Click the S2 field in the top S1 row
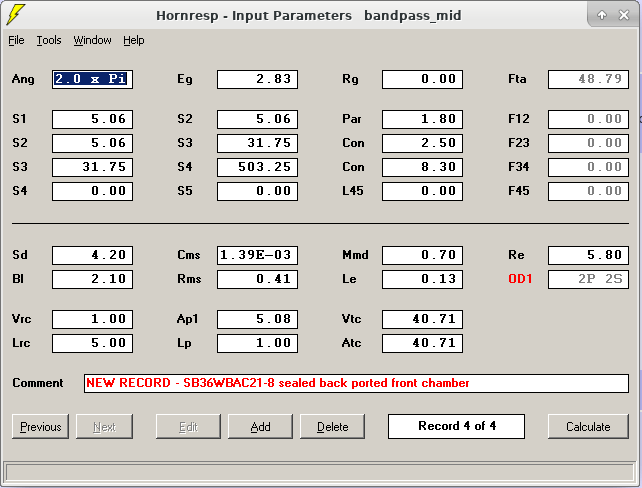 [x=257, y=119]
